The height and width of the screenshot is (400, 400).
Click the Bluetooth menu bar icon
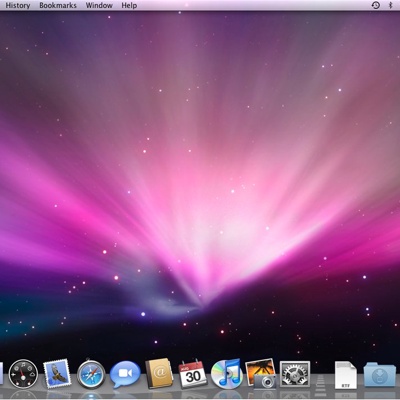pos(391,5)
